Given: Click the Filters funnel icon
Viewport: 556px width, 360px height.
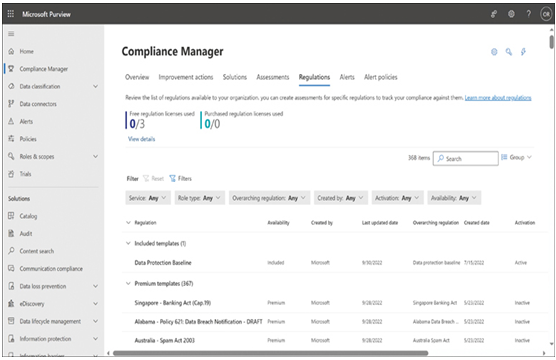Looking at the screenshot, I should 172,178.
